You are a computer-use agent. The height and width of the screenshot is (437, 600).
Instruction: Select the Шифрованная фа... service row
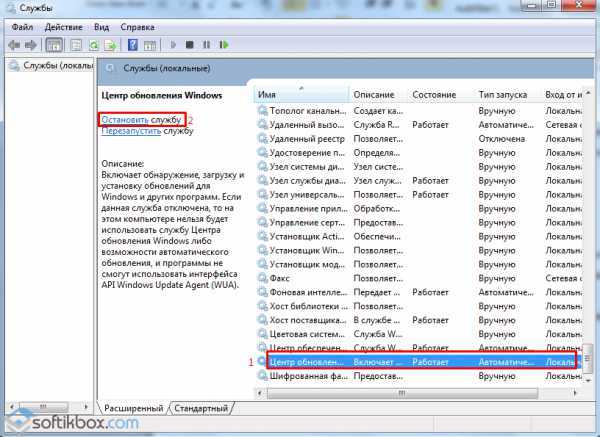[420, 376]
